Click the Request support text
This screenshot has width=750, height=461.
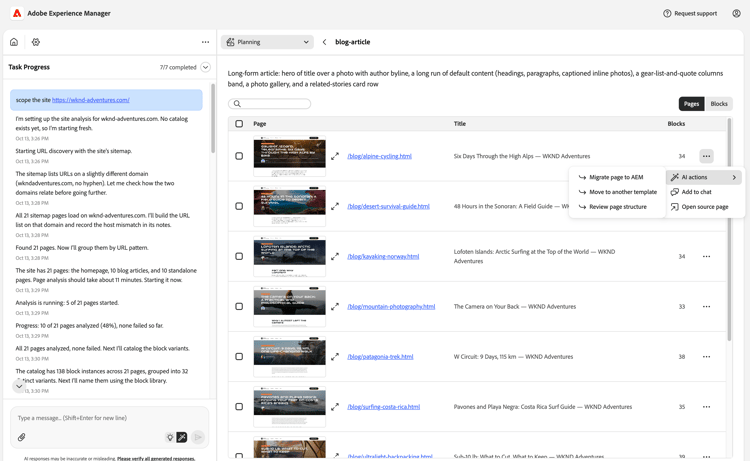695,13
